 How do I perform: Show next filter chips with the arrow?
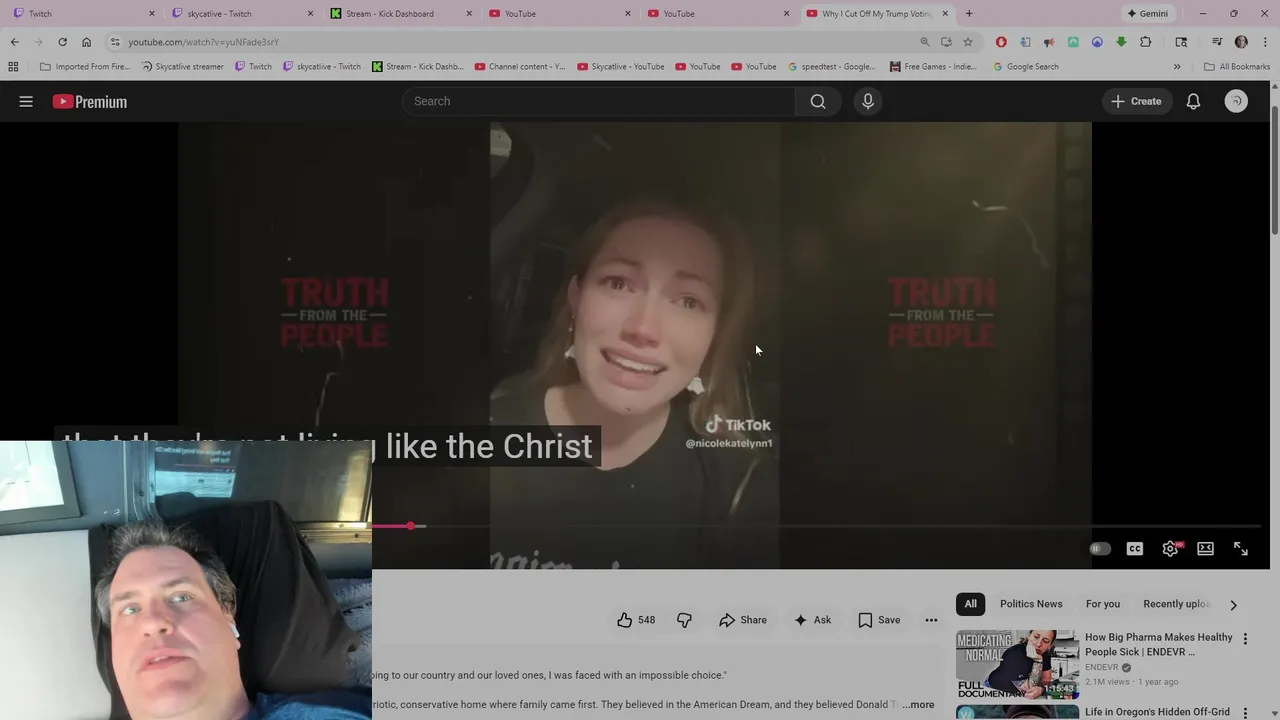[x=1233, y=604]
